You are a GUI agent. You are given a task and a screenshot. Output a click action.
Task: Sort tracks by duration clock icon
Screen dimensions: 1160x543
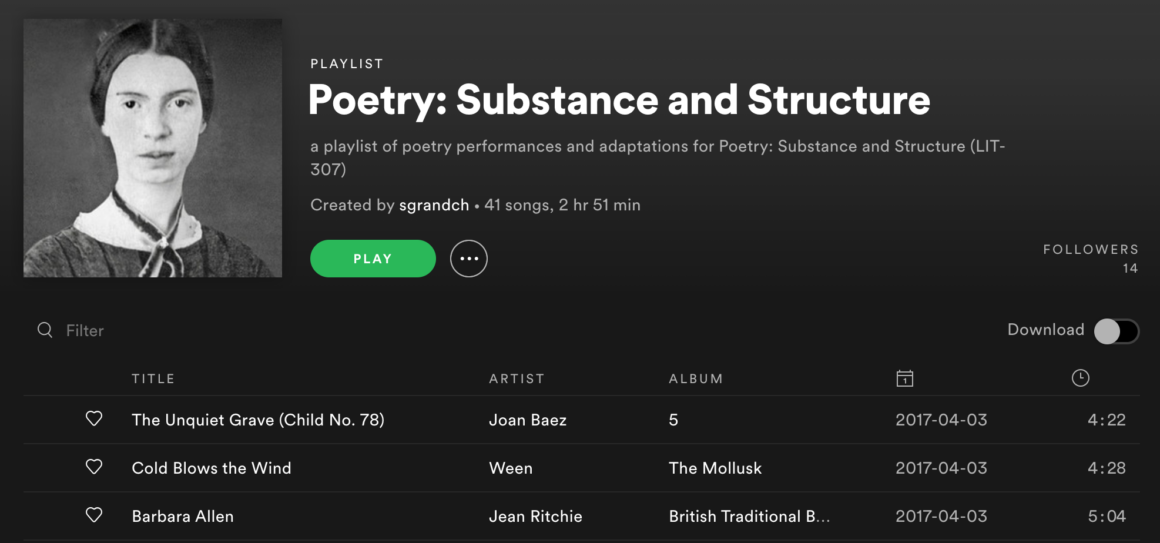[1080, 378]
